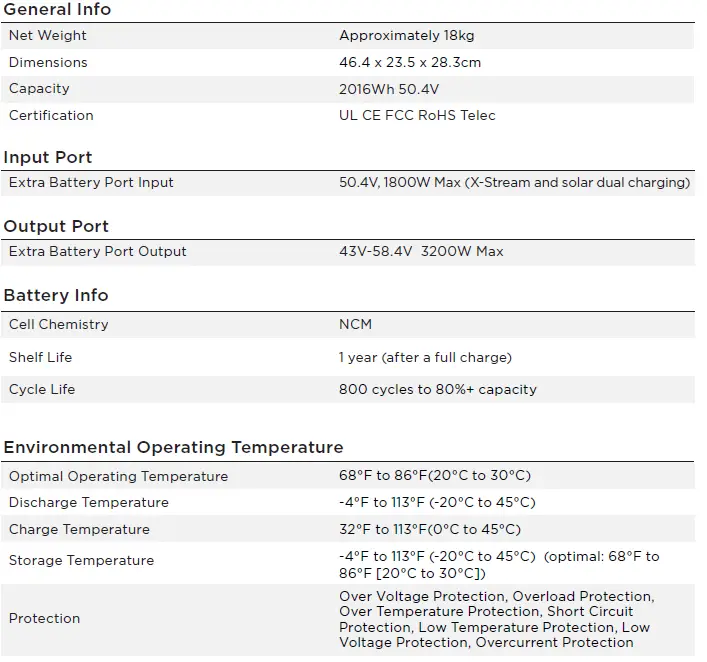Select the Extra Battery Port Input label
The image size is (707, 662).
coord(91,182)
